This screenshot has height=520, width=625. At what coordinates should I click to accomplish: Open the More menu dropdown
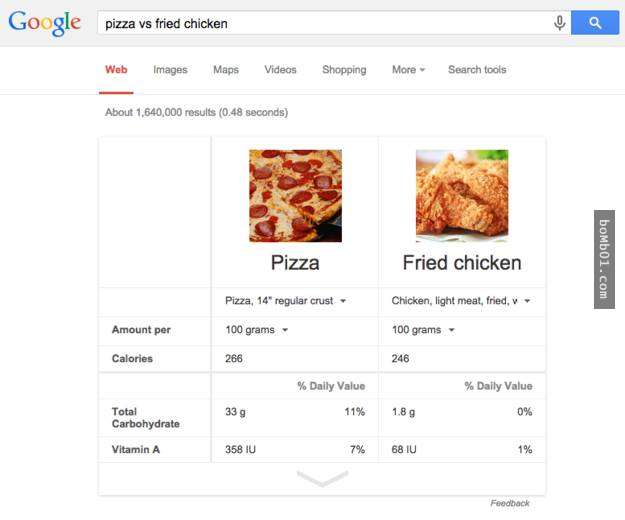pos(408,70)
